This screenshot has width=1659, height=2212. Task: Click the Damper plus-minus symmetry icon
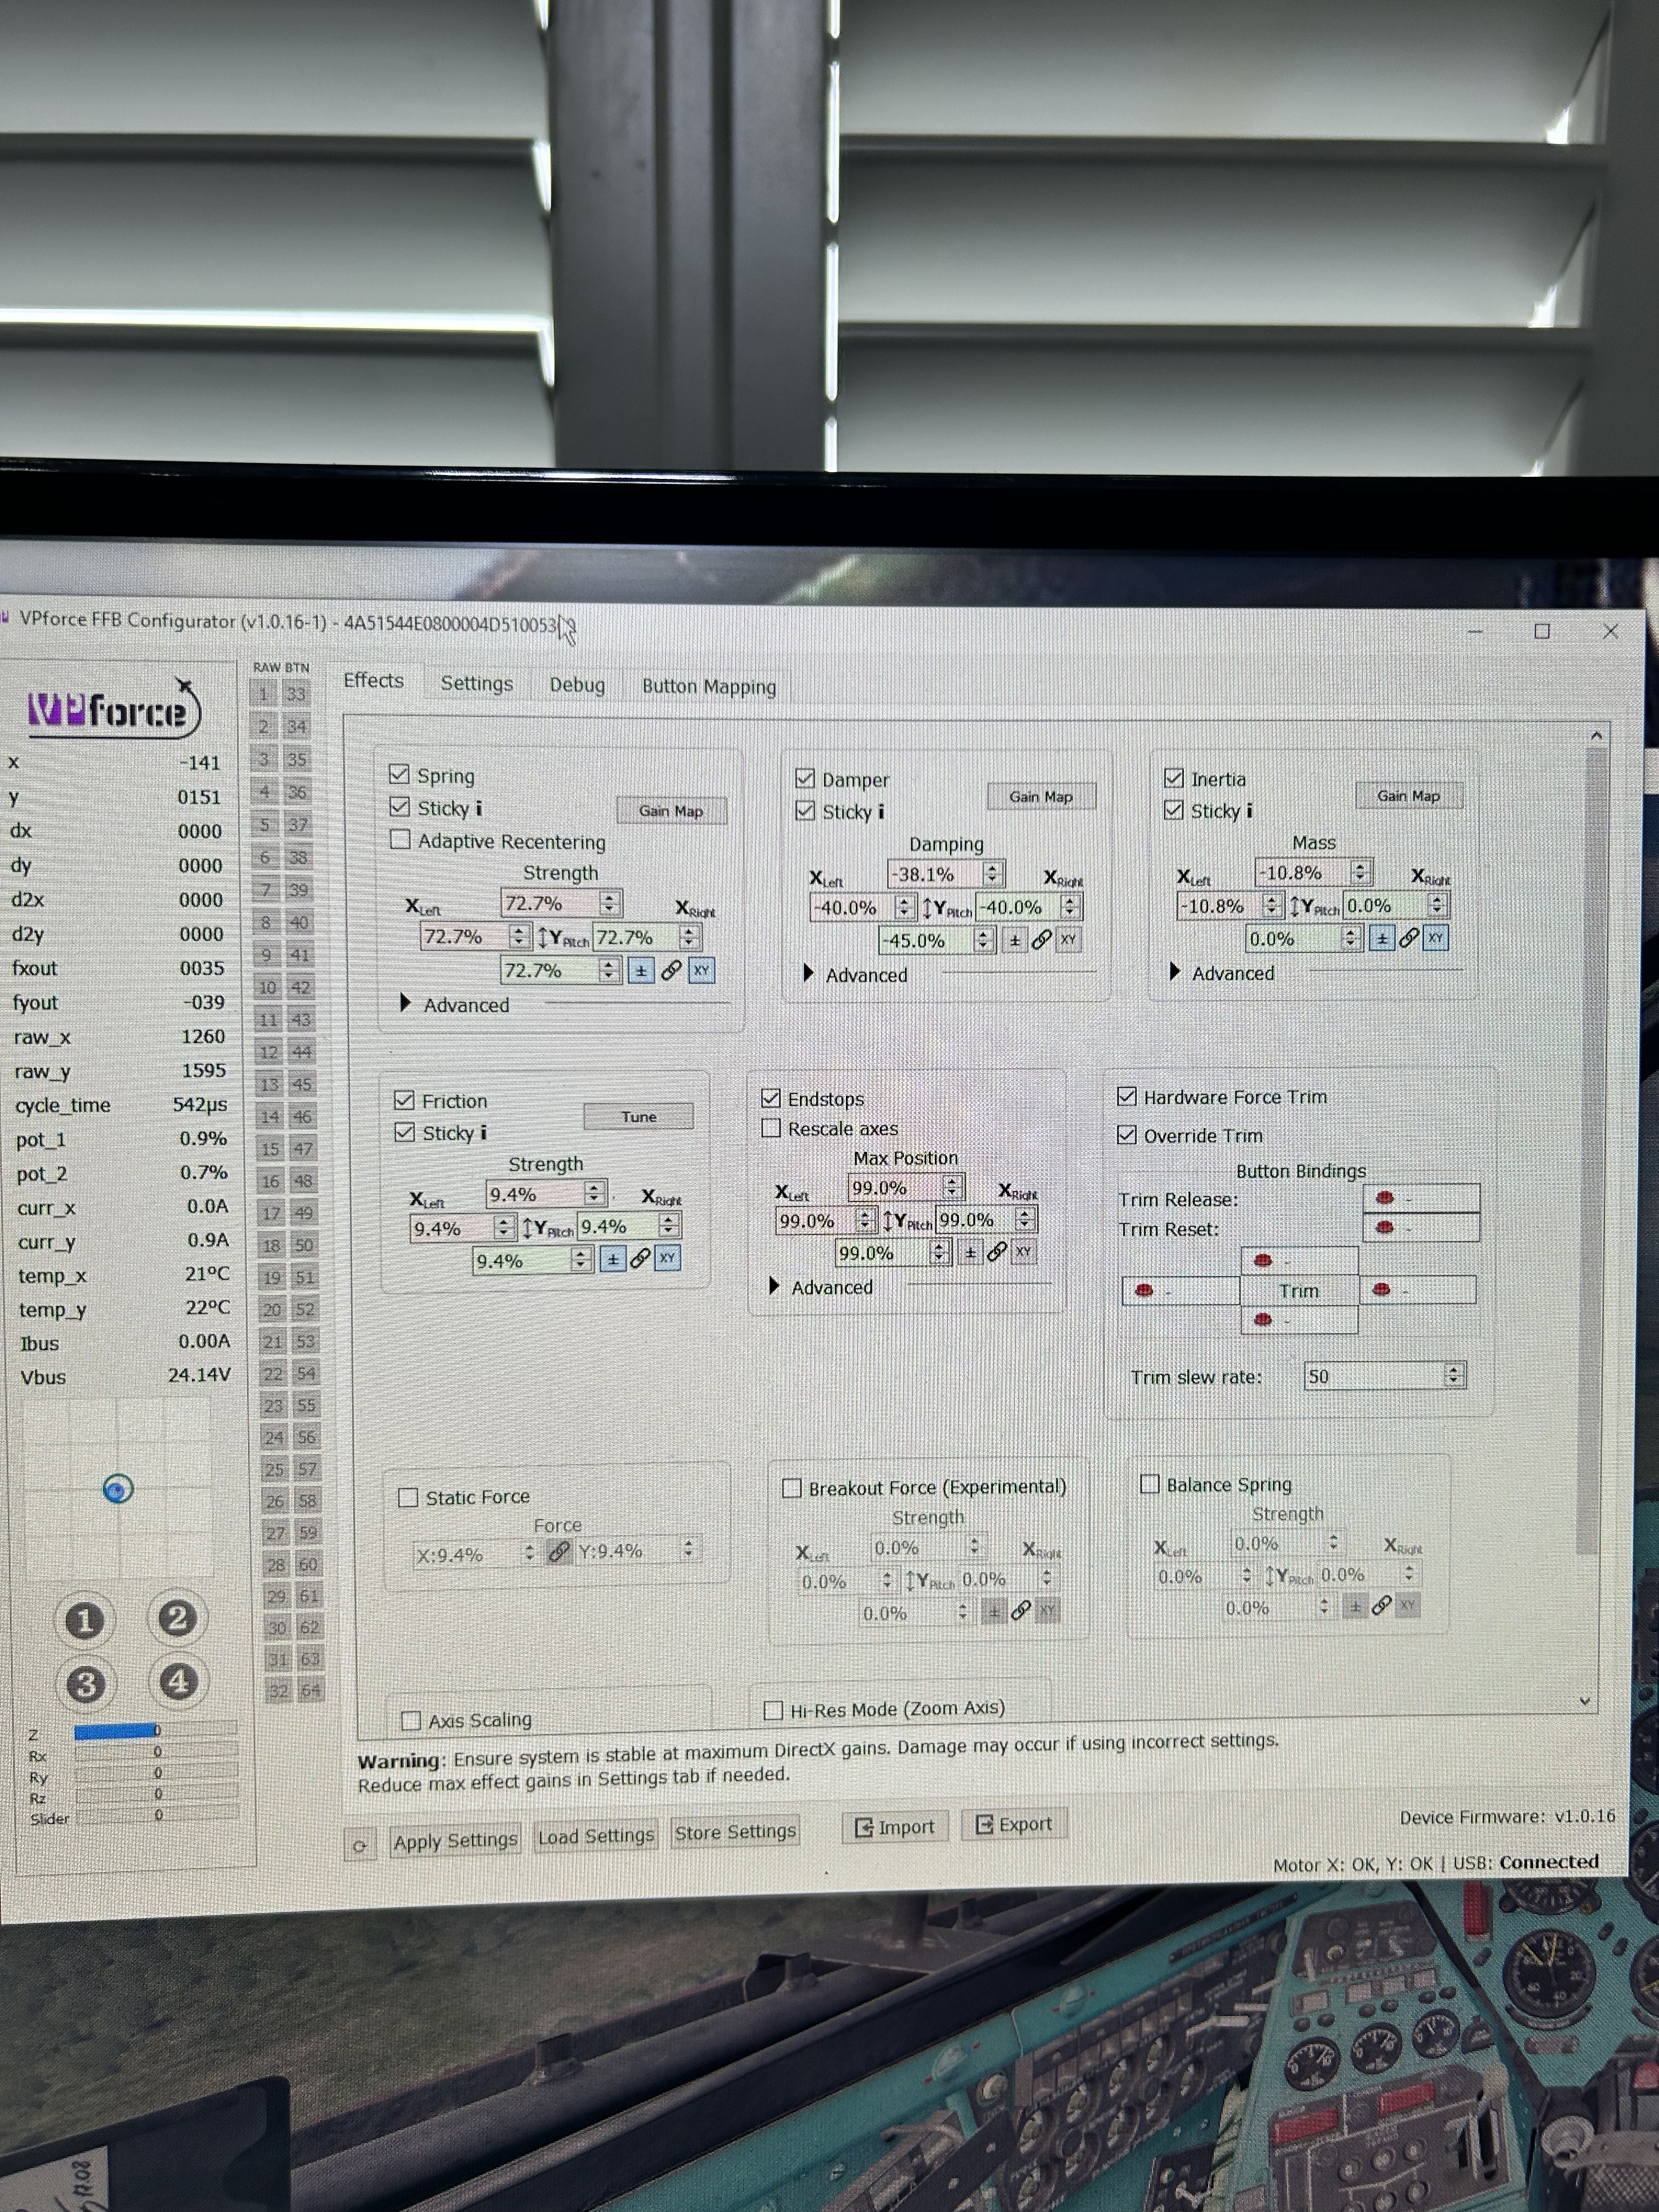point(1014,940)
